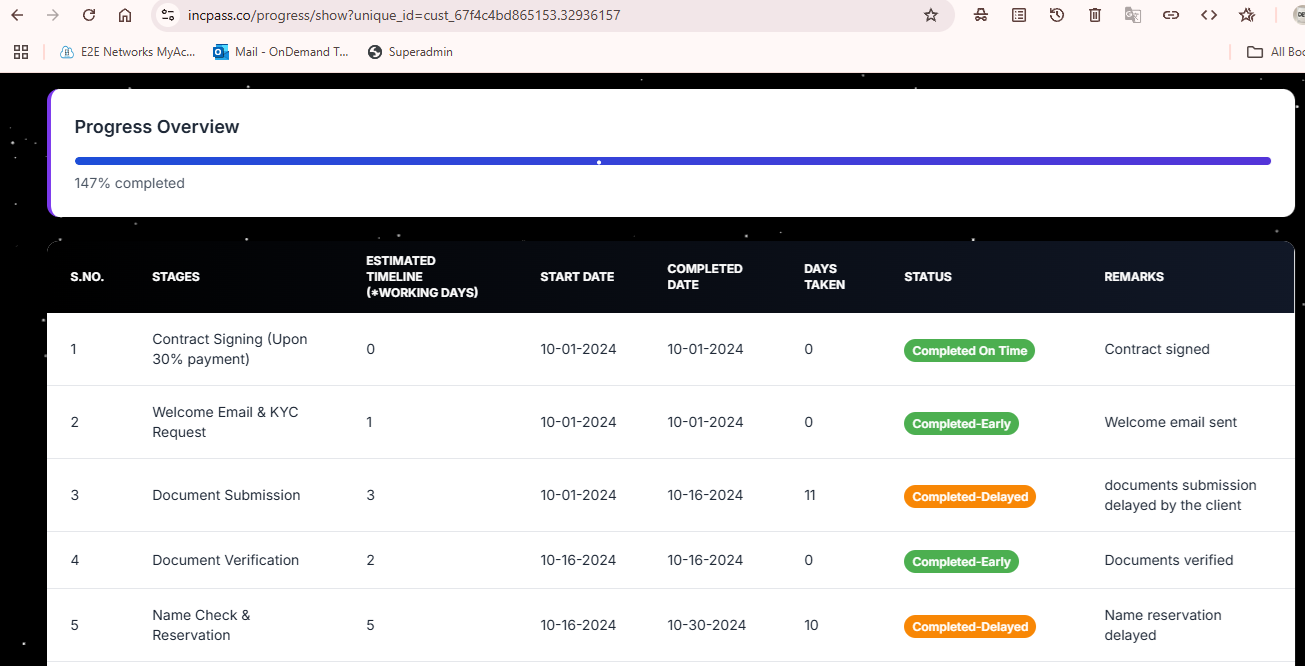
Task: Click the STATUS column header
Action: pyautogui.click(x=928, y=277)
